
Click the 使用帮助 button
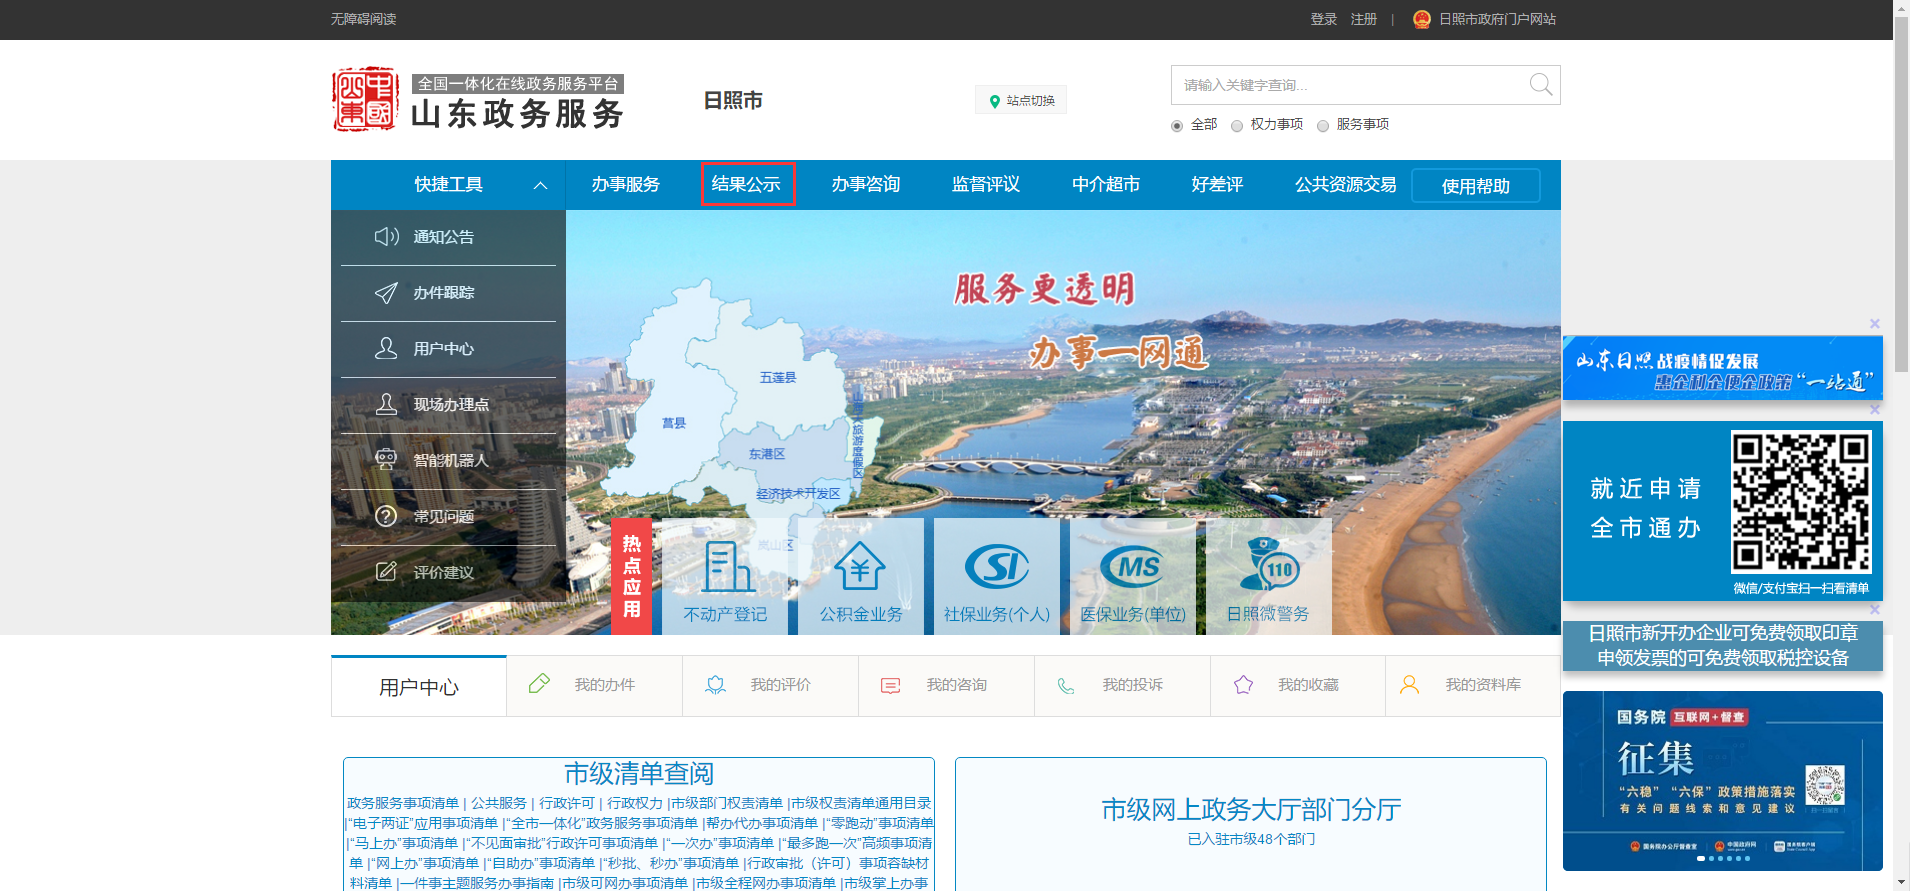point(1475,186)
